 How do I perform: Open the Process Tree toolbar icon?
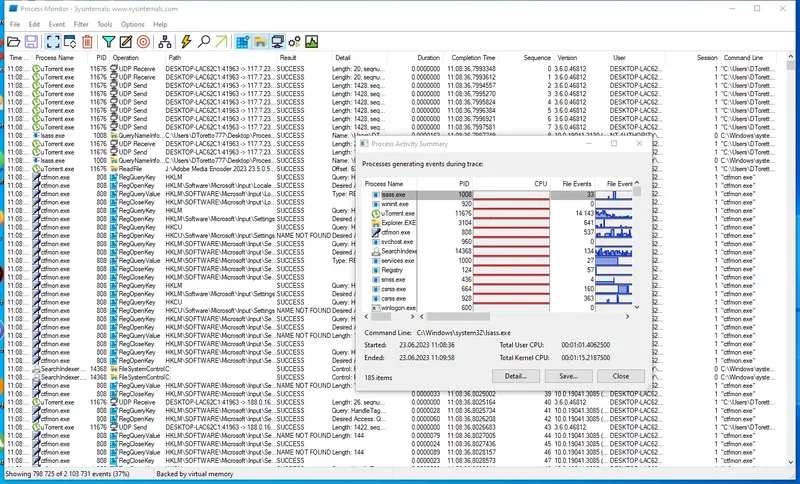166,41
